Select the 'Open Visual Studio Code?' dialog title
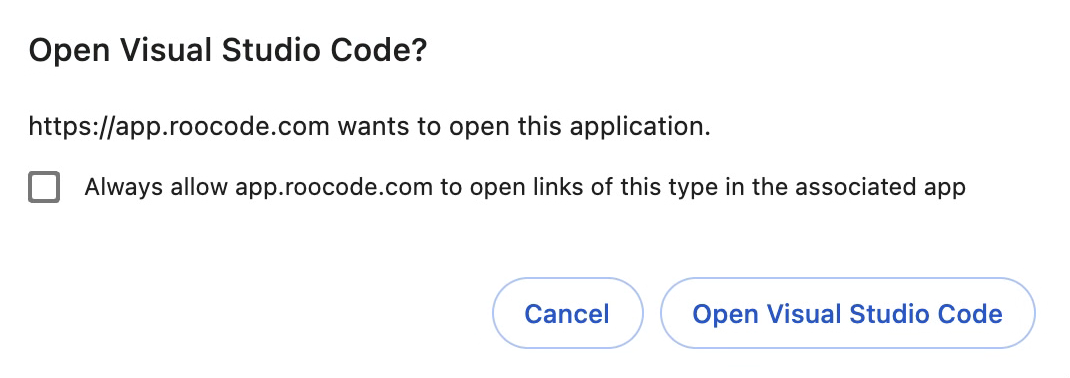 227,51
